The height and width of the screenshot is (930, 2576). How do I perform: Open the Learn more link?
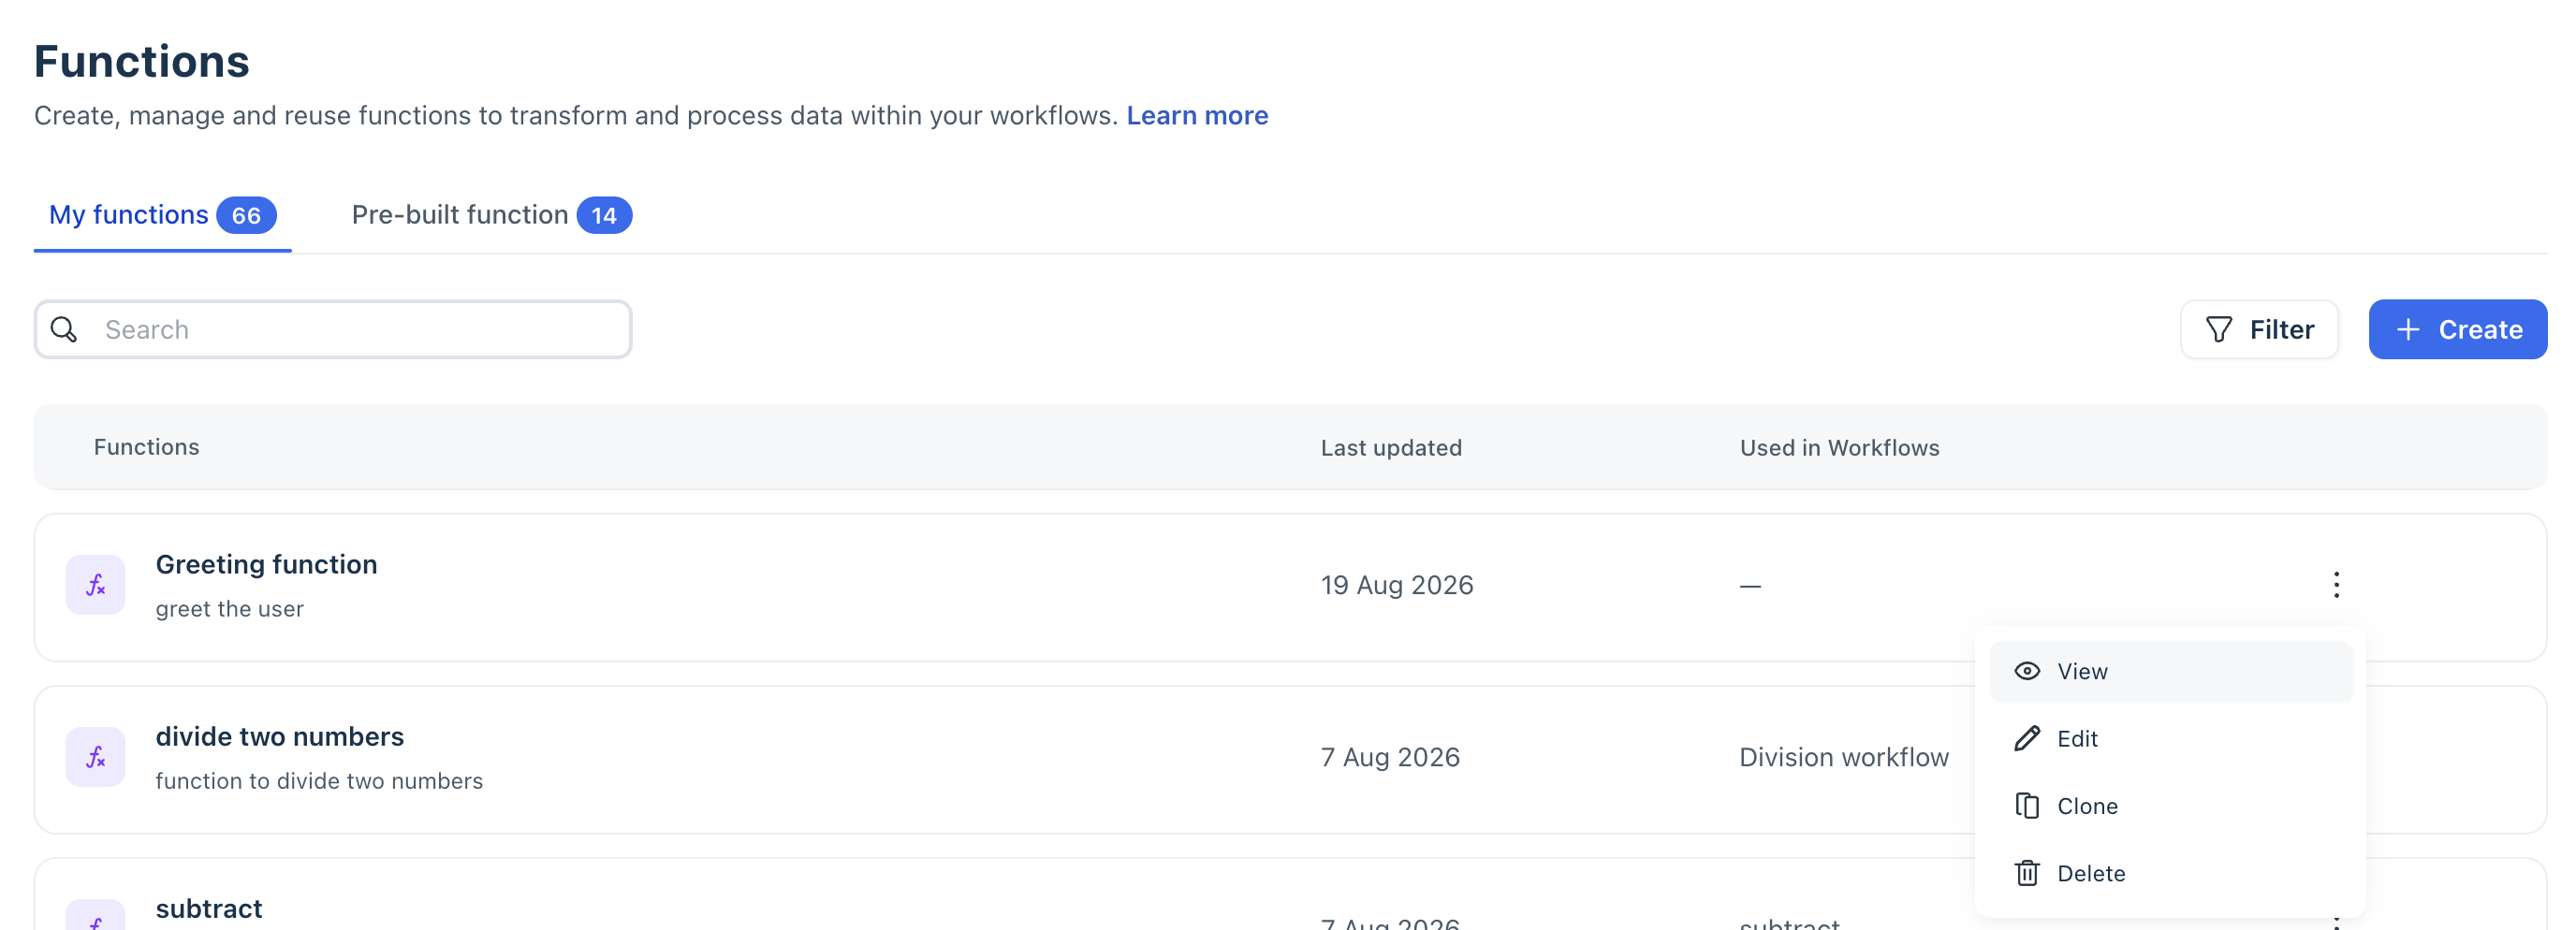[1197, 116]
